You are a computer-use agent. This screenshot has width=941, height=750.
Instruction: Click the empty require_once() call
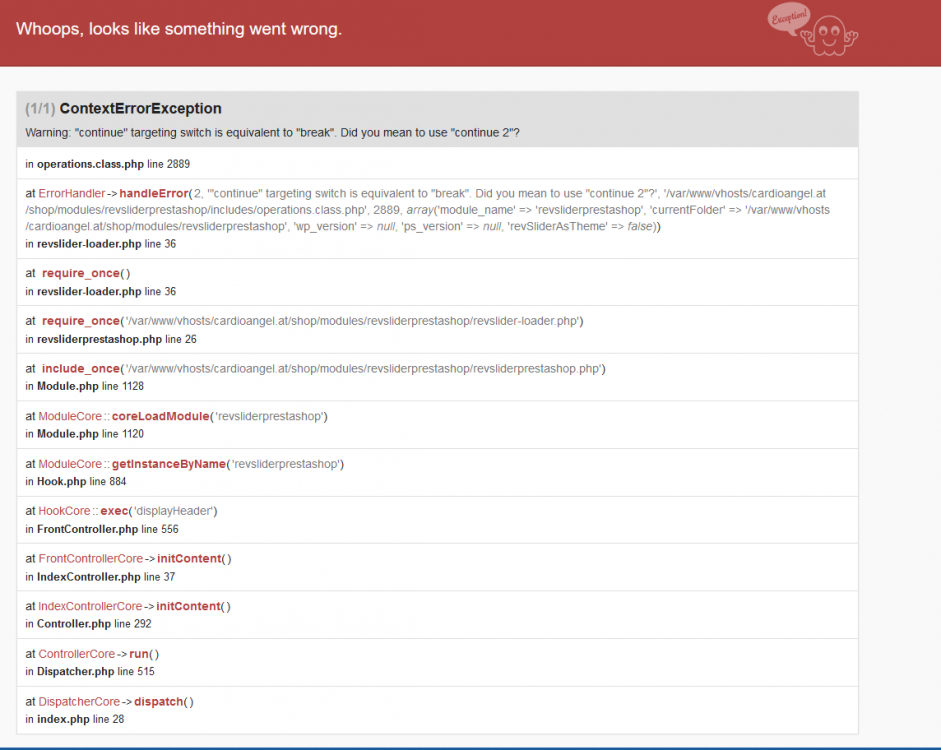click(x=86, y=274)
